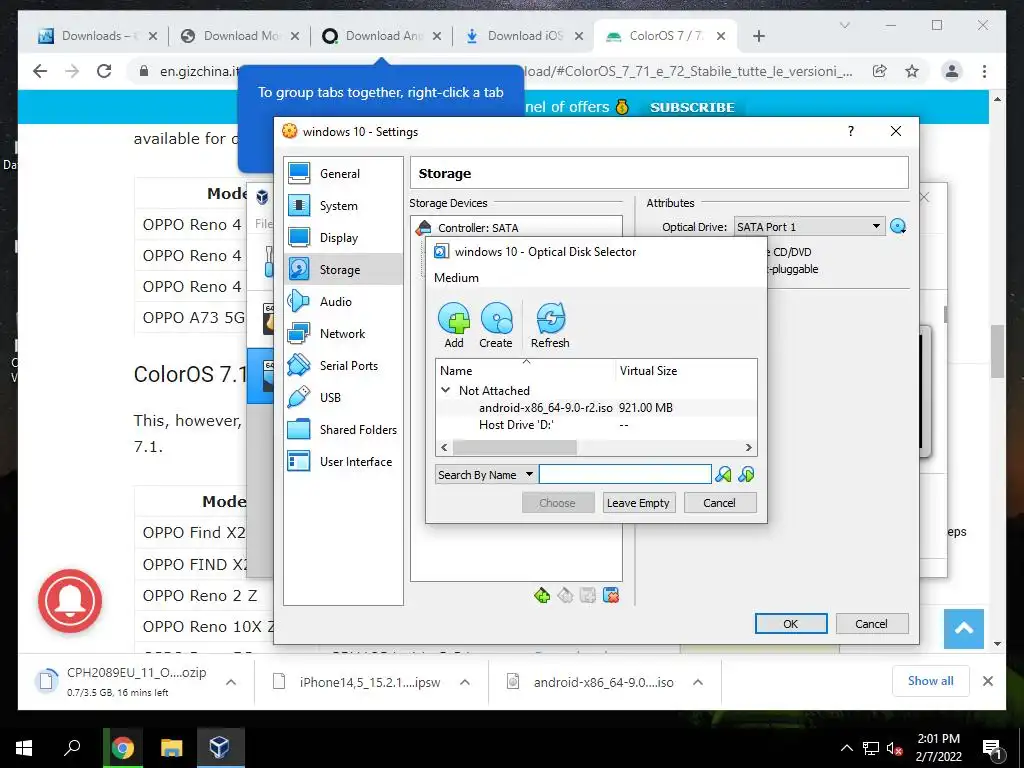The width and height of the screenshot is (1024, 768).
Task: Bookmark this page with star icon
Action: tap(912, 71)
